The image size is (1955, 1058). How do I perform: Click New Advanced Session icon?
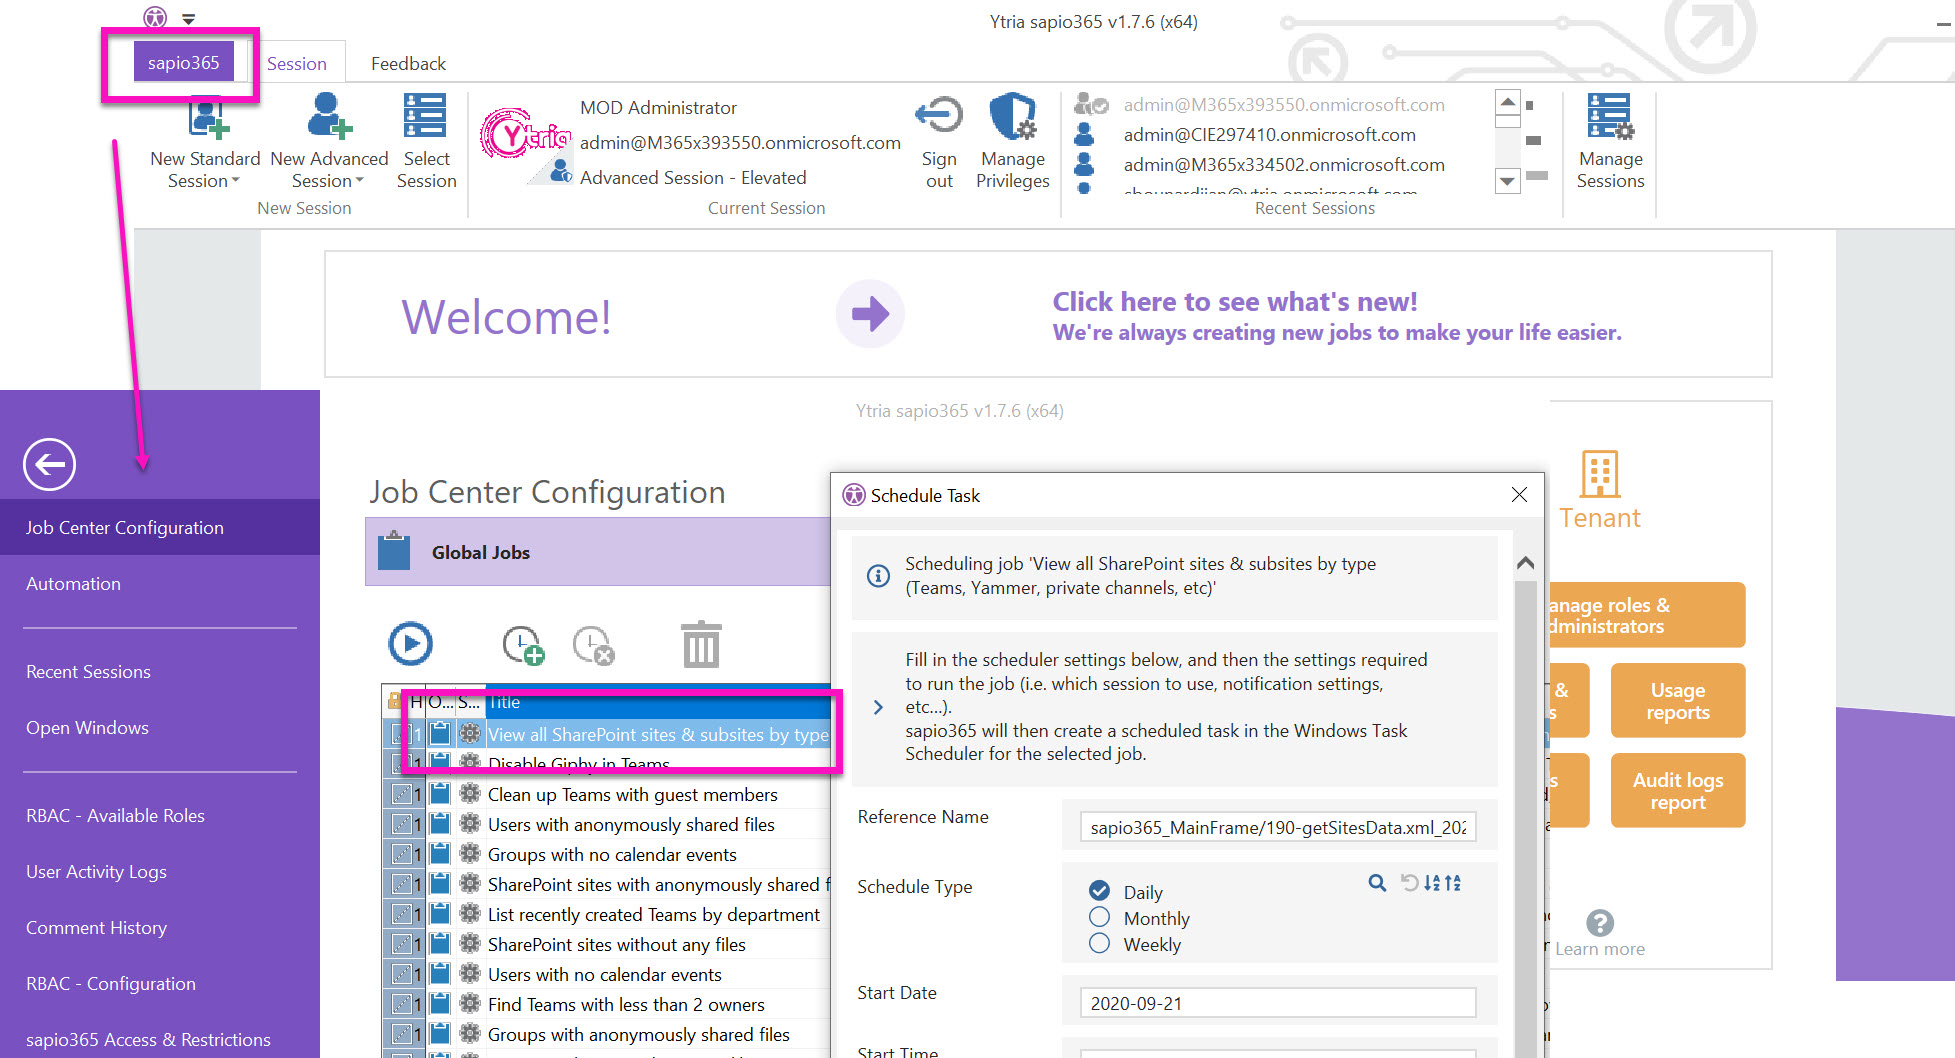[x=329, y=116]
